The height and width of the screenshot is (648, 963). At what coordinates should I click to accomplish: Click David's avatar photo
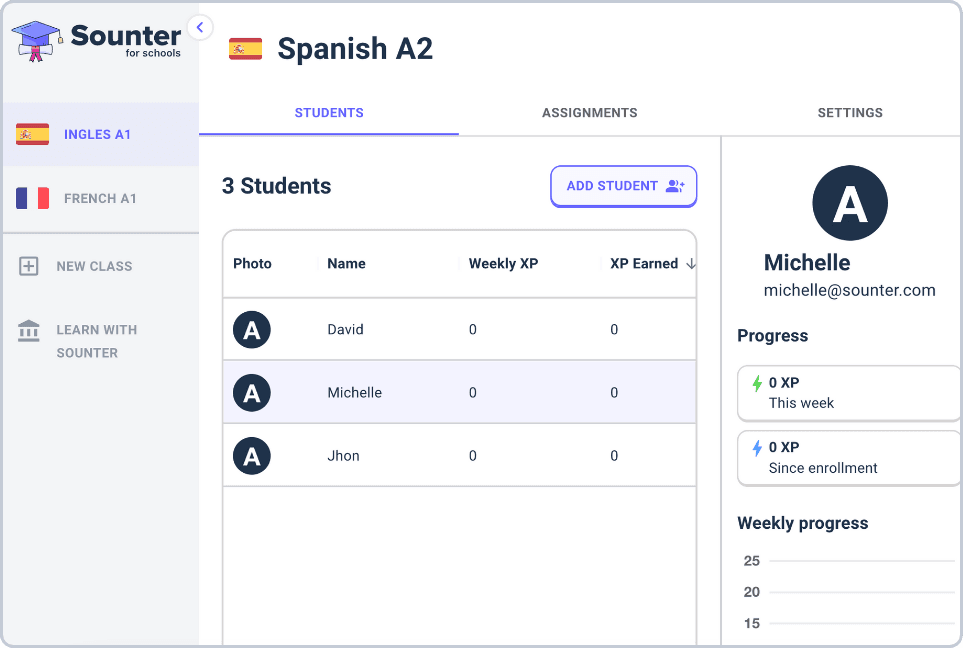252,330
